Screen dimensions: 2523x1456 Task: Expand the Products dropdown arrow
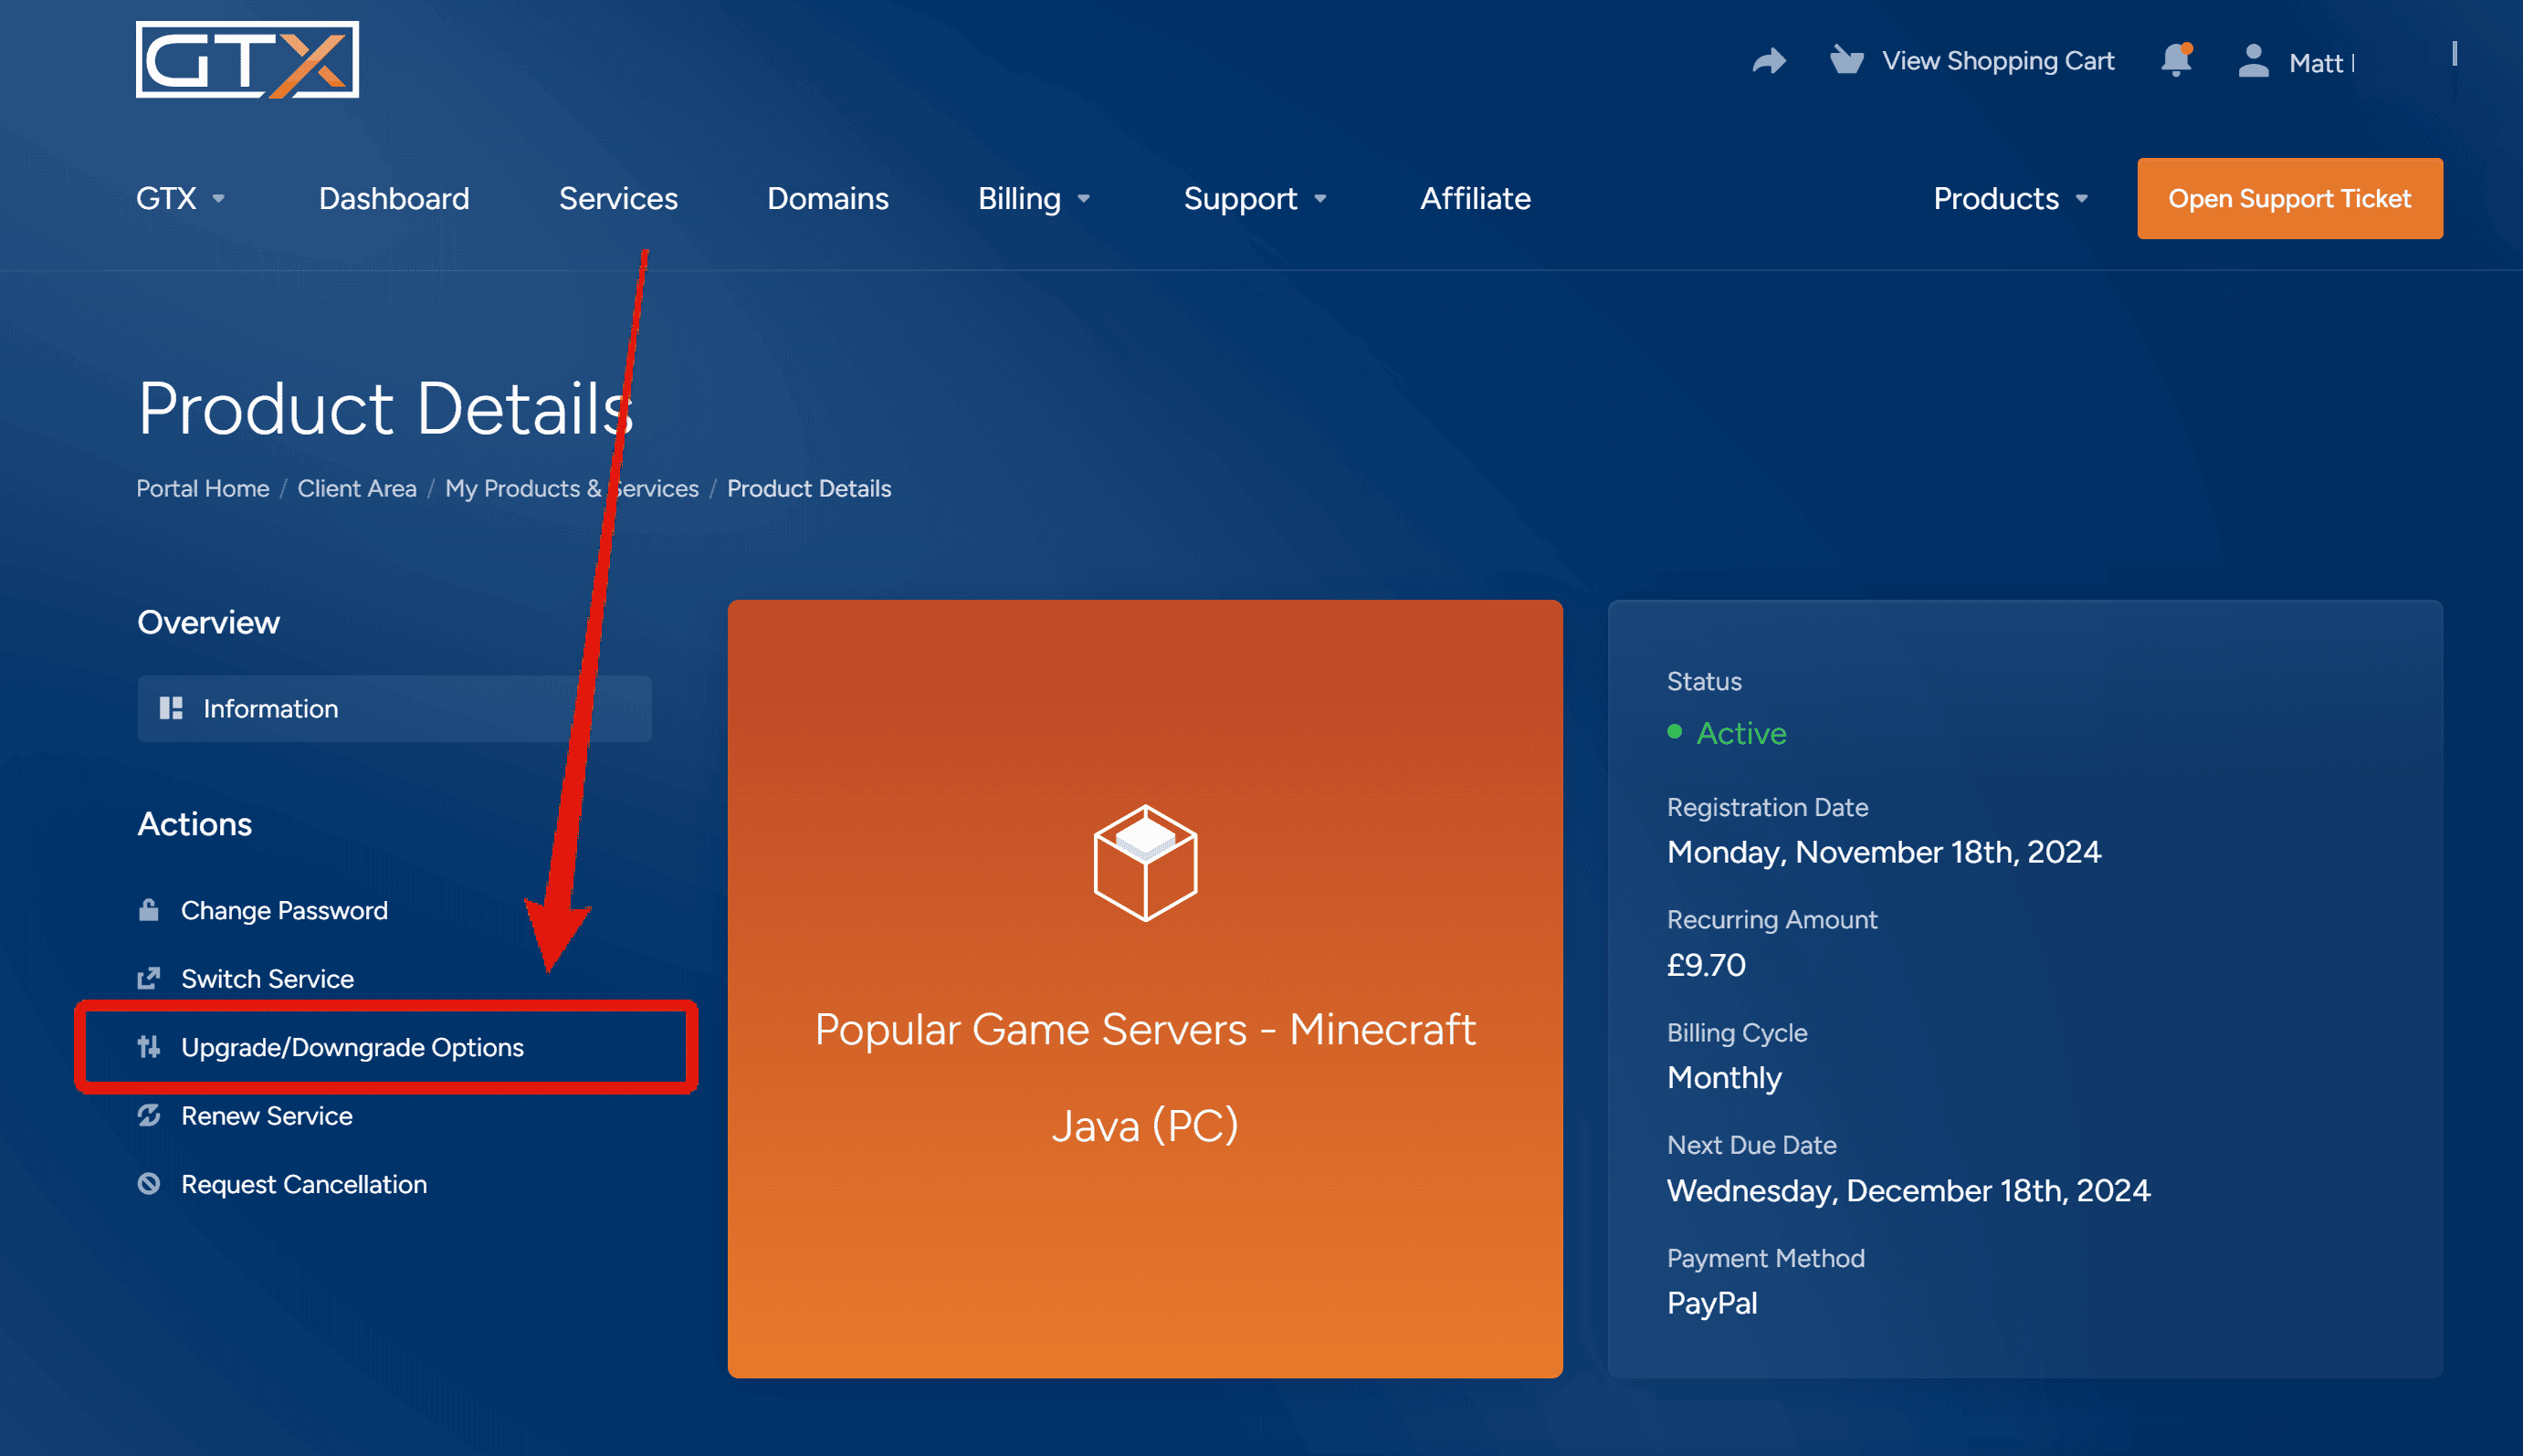click(2082, 199)
